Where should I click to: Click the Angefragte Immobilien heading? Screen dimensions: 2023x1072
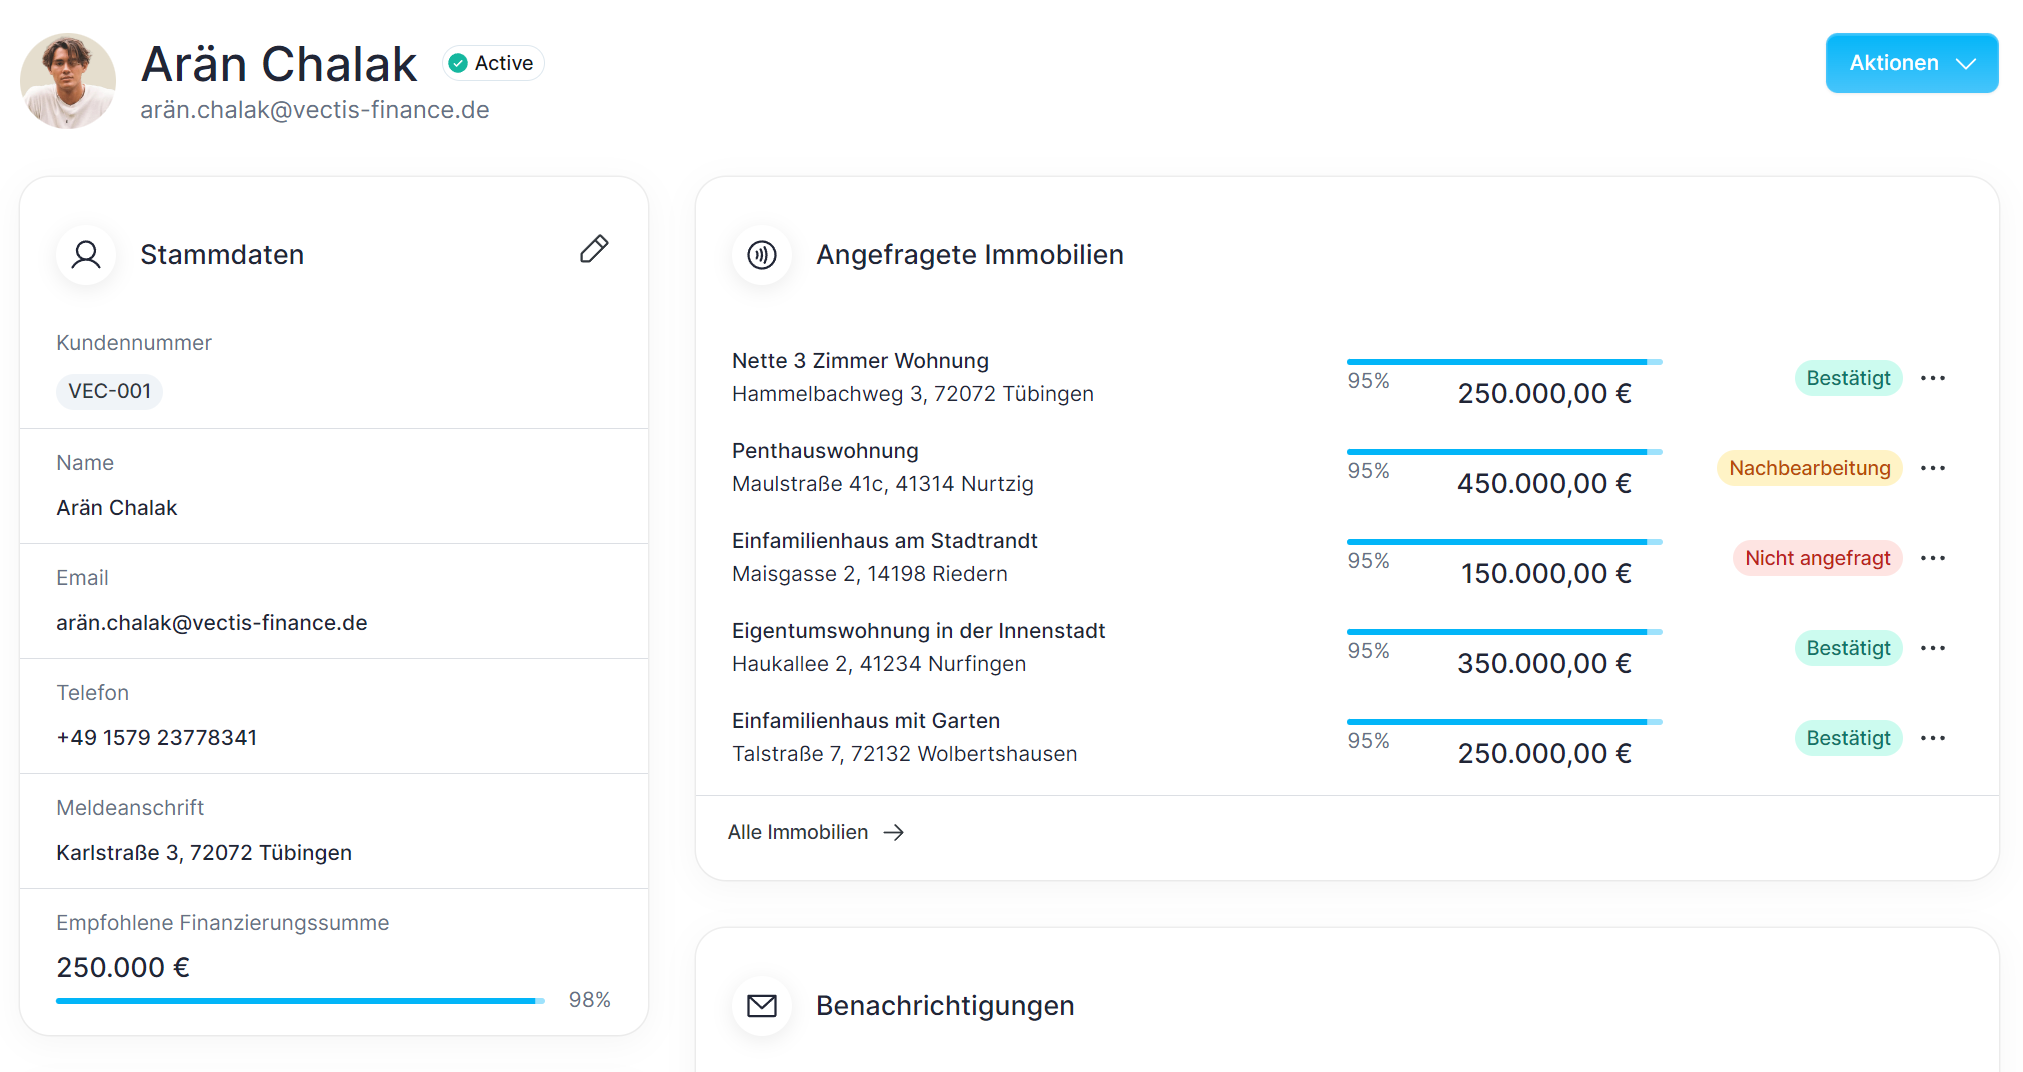coord(970,255)
